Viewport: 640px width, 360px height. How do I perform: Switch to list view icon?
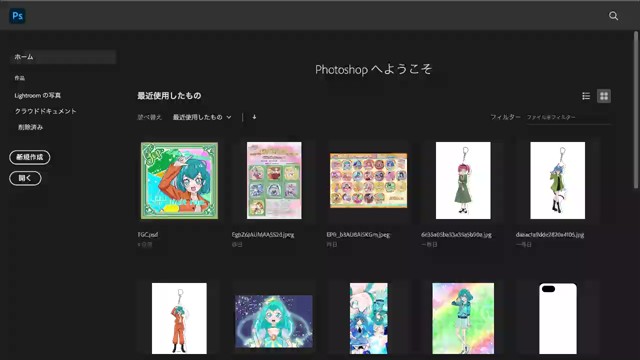(586, 96)
